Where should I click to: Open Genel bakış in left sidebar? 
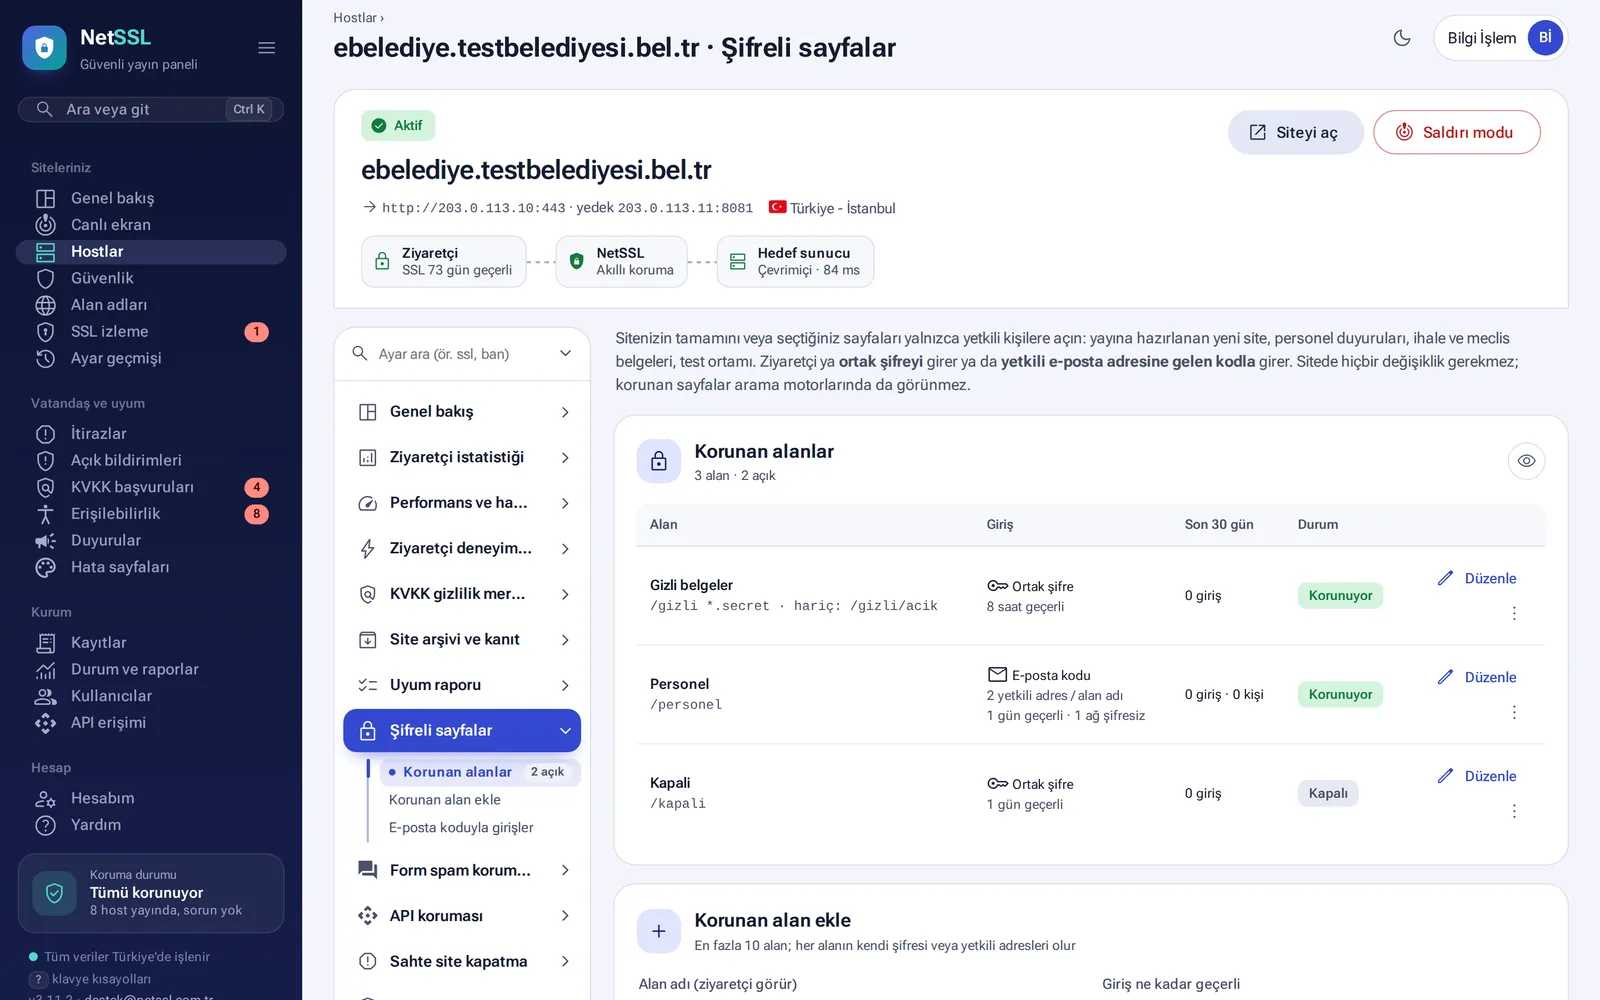pos(151,198)
